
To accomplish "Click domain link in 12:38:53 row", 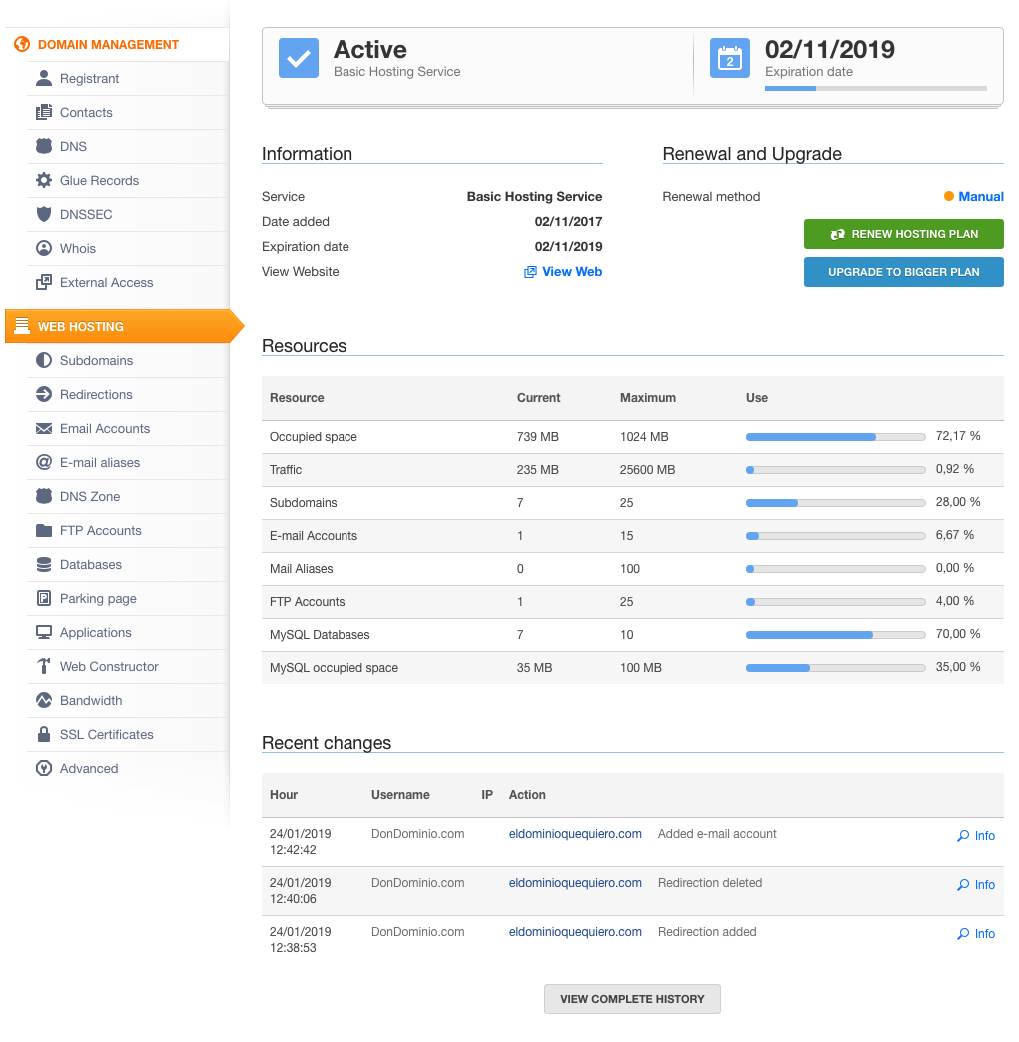I will click(x=575, y=932).
